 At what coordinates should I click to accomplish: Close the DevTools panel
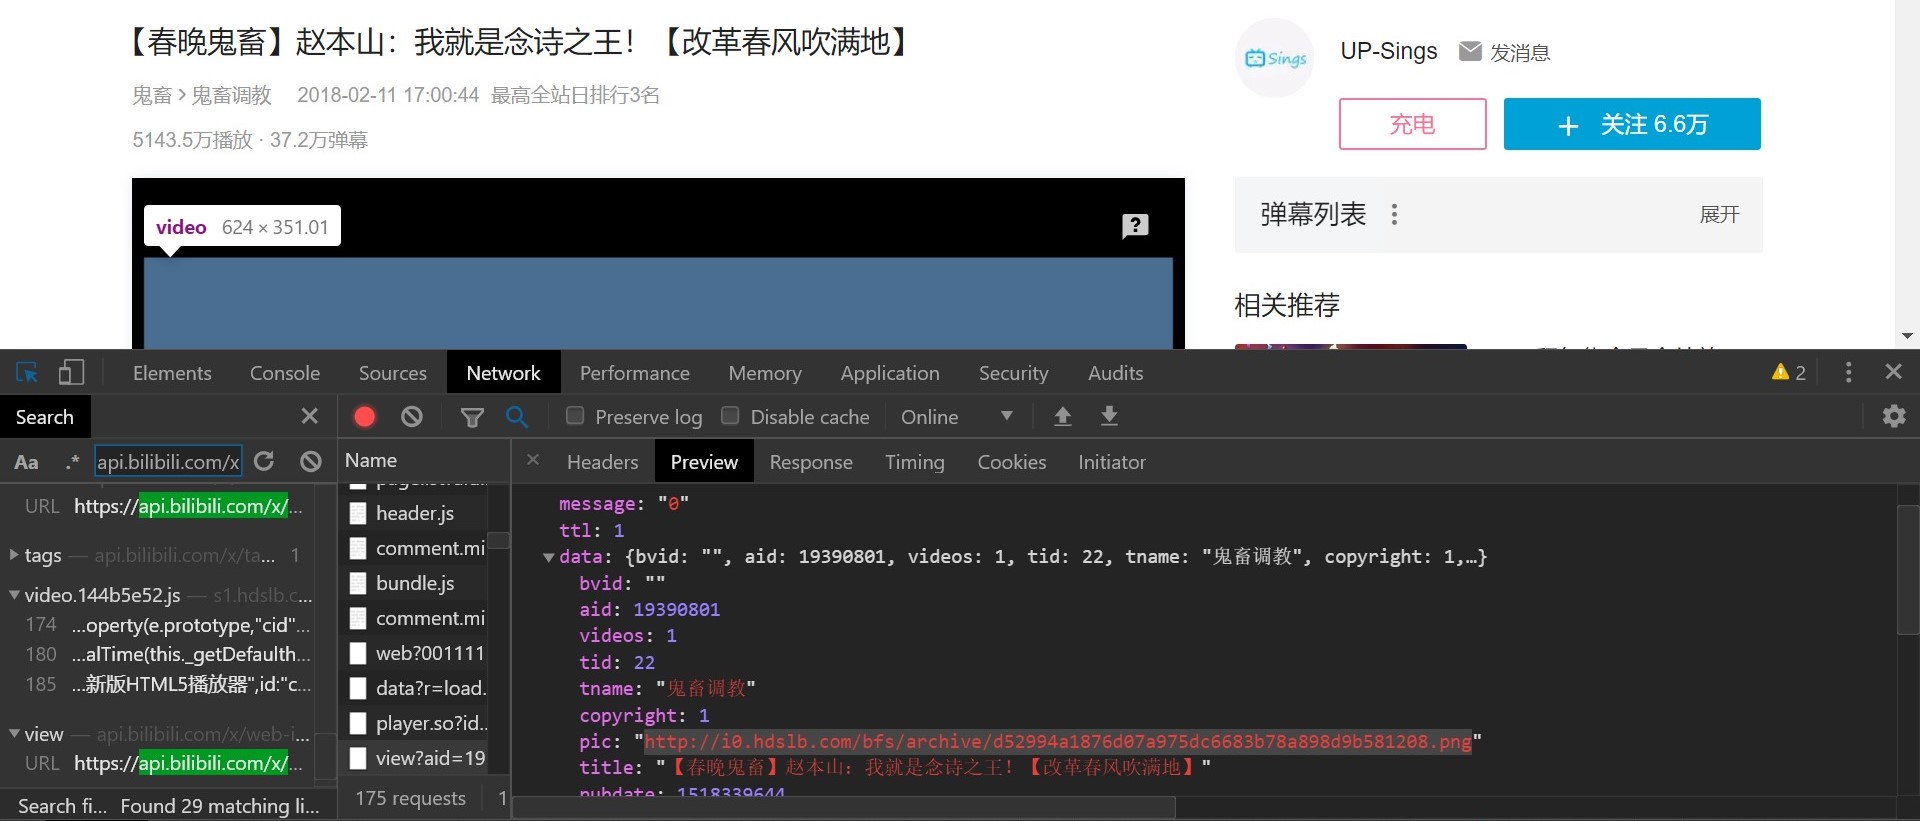[x=1893, y=372]
